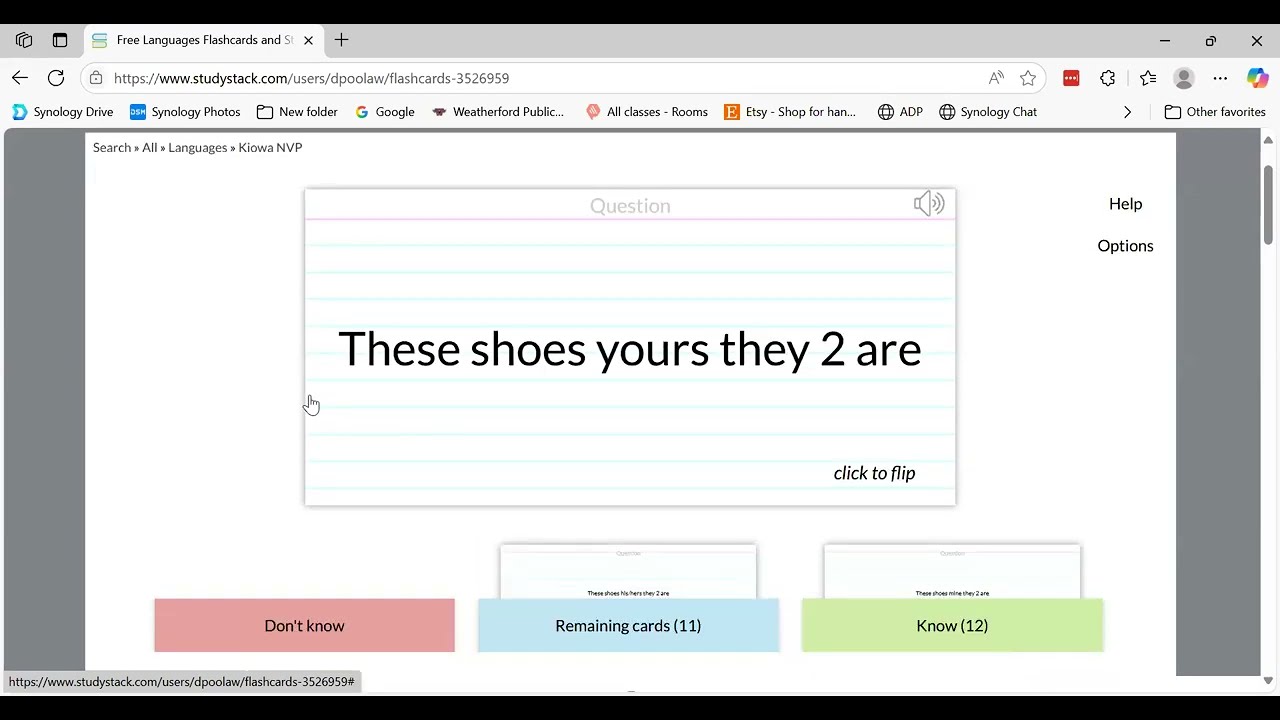Open browser Settings and more menu

1220,78
